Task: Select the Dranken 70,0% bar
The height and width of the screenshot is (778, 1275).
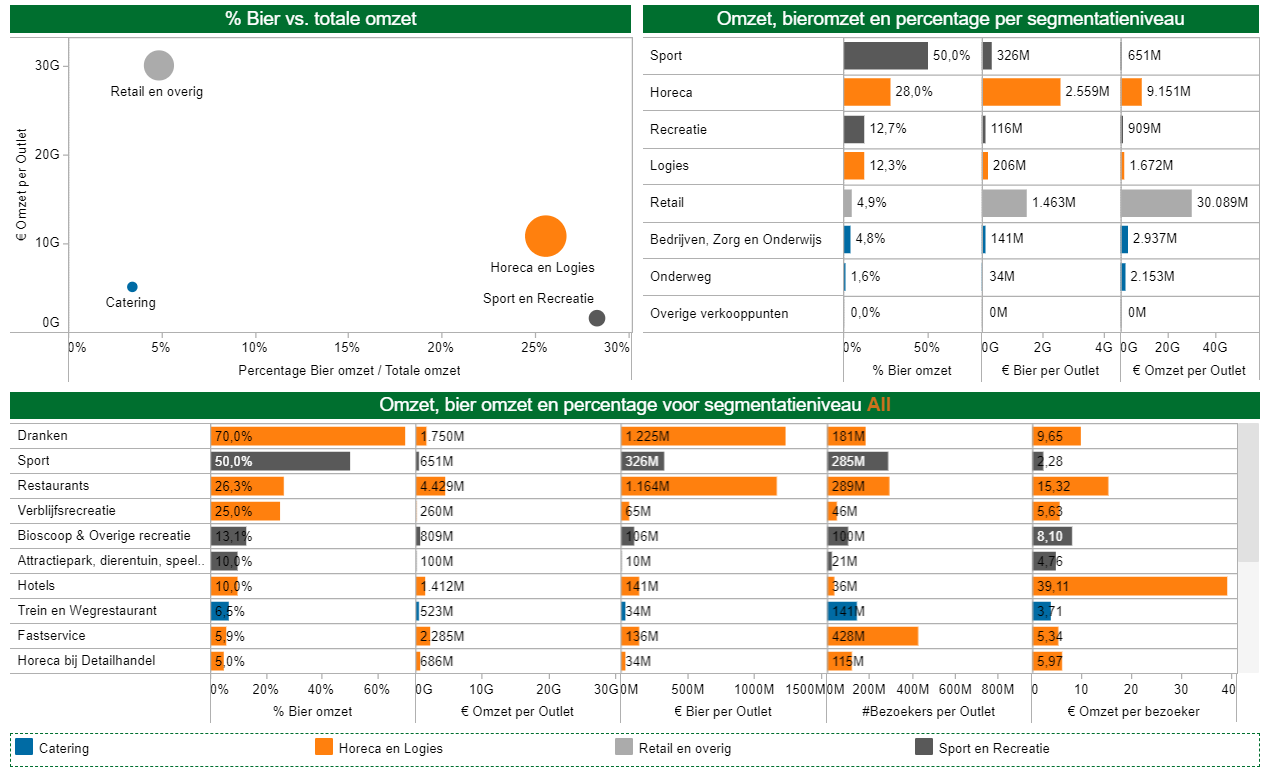Action: point(308,436)
